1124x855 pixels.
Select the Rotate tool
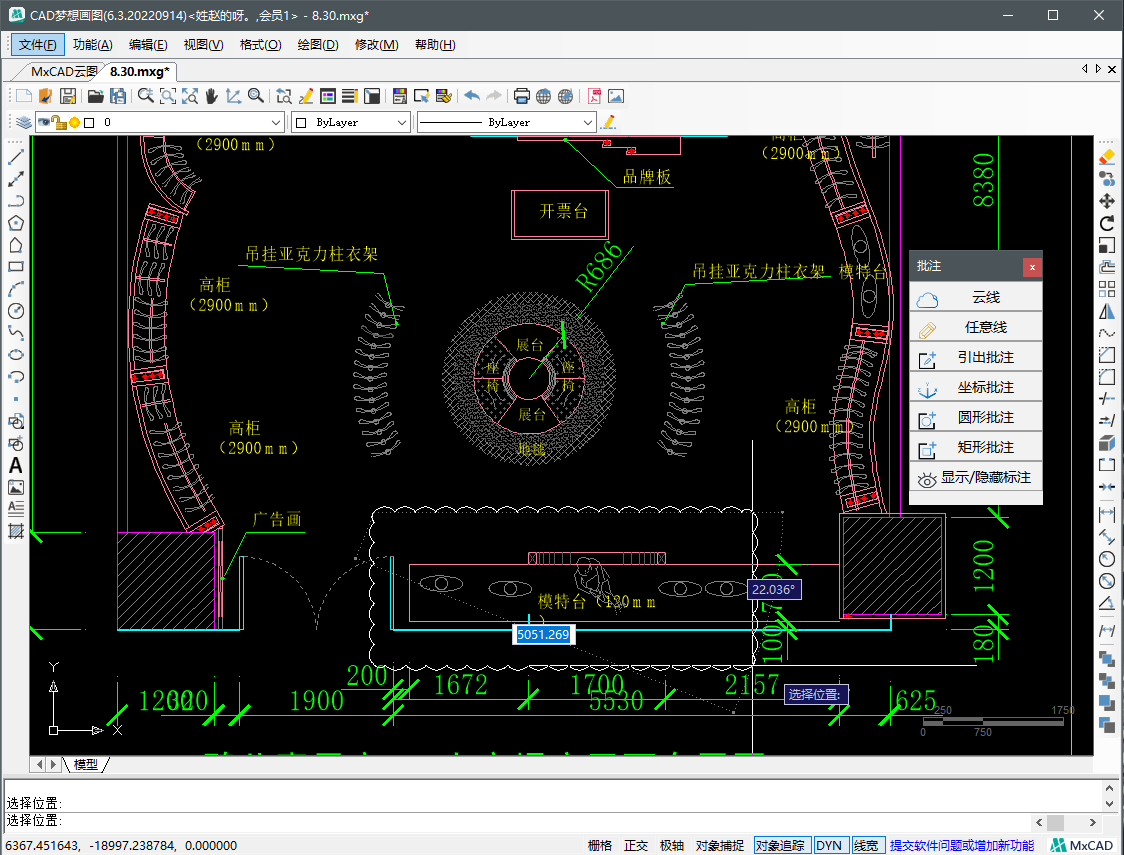pyautogui.click(x=1107, y=223)
